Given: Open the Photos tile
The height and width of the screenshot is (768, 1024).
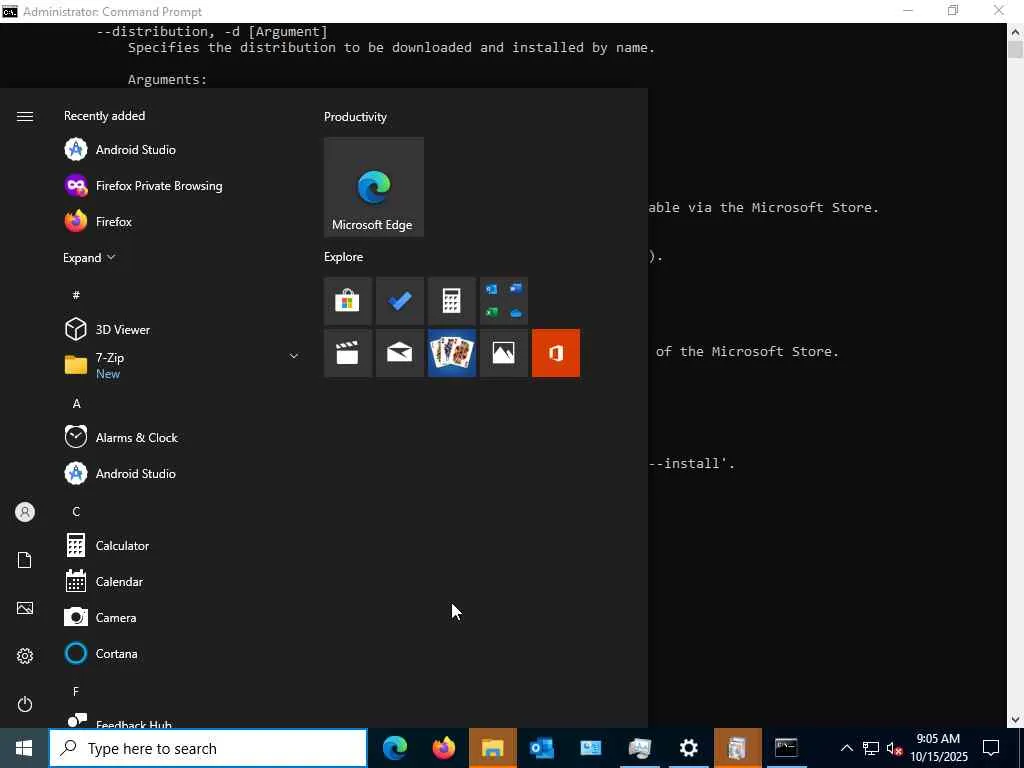Looking at the screenshot, I should coord(504,353).
